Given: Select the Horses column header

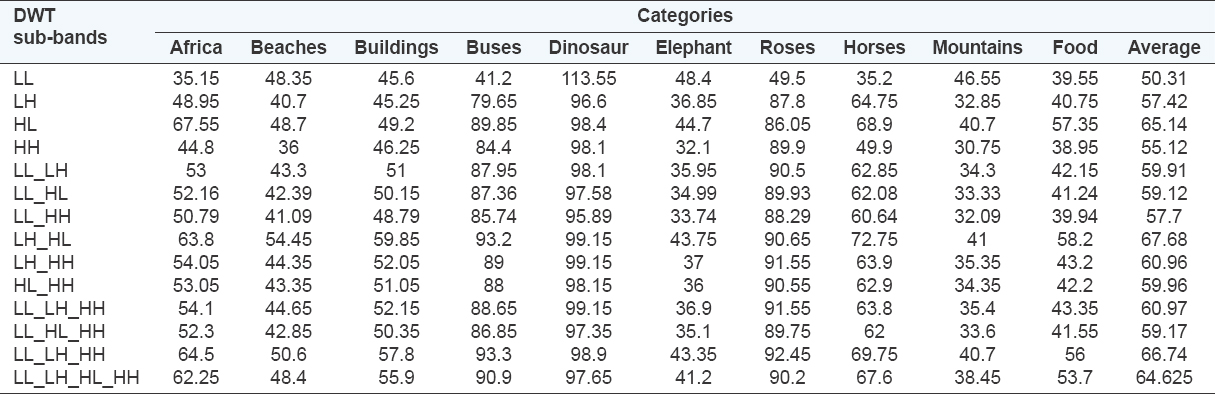Looking at the screenshot, I should (874, 47).
